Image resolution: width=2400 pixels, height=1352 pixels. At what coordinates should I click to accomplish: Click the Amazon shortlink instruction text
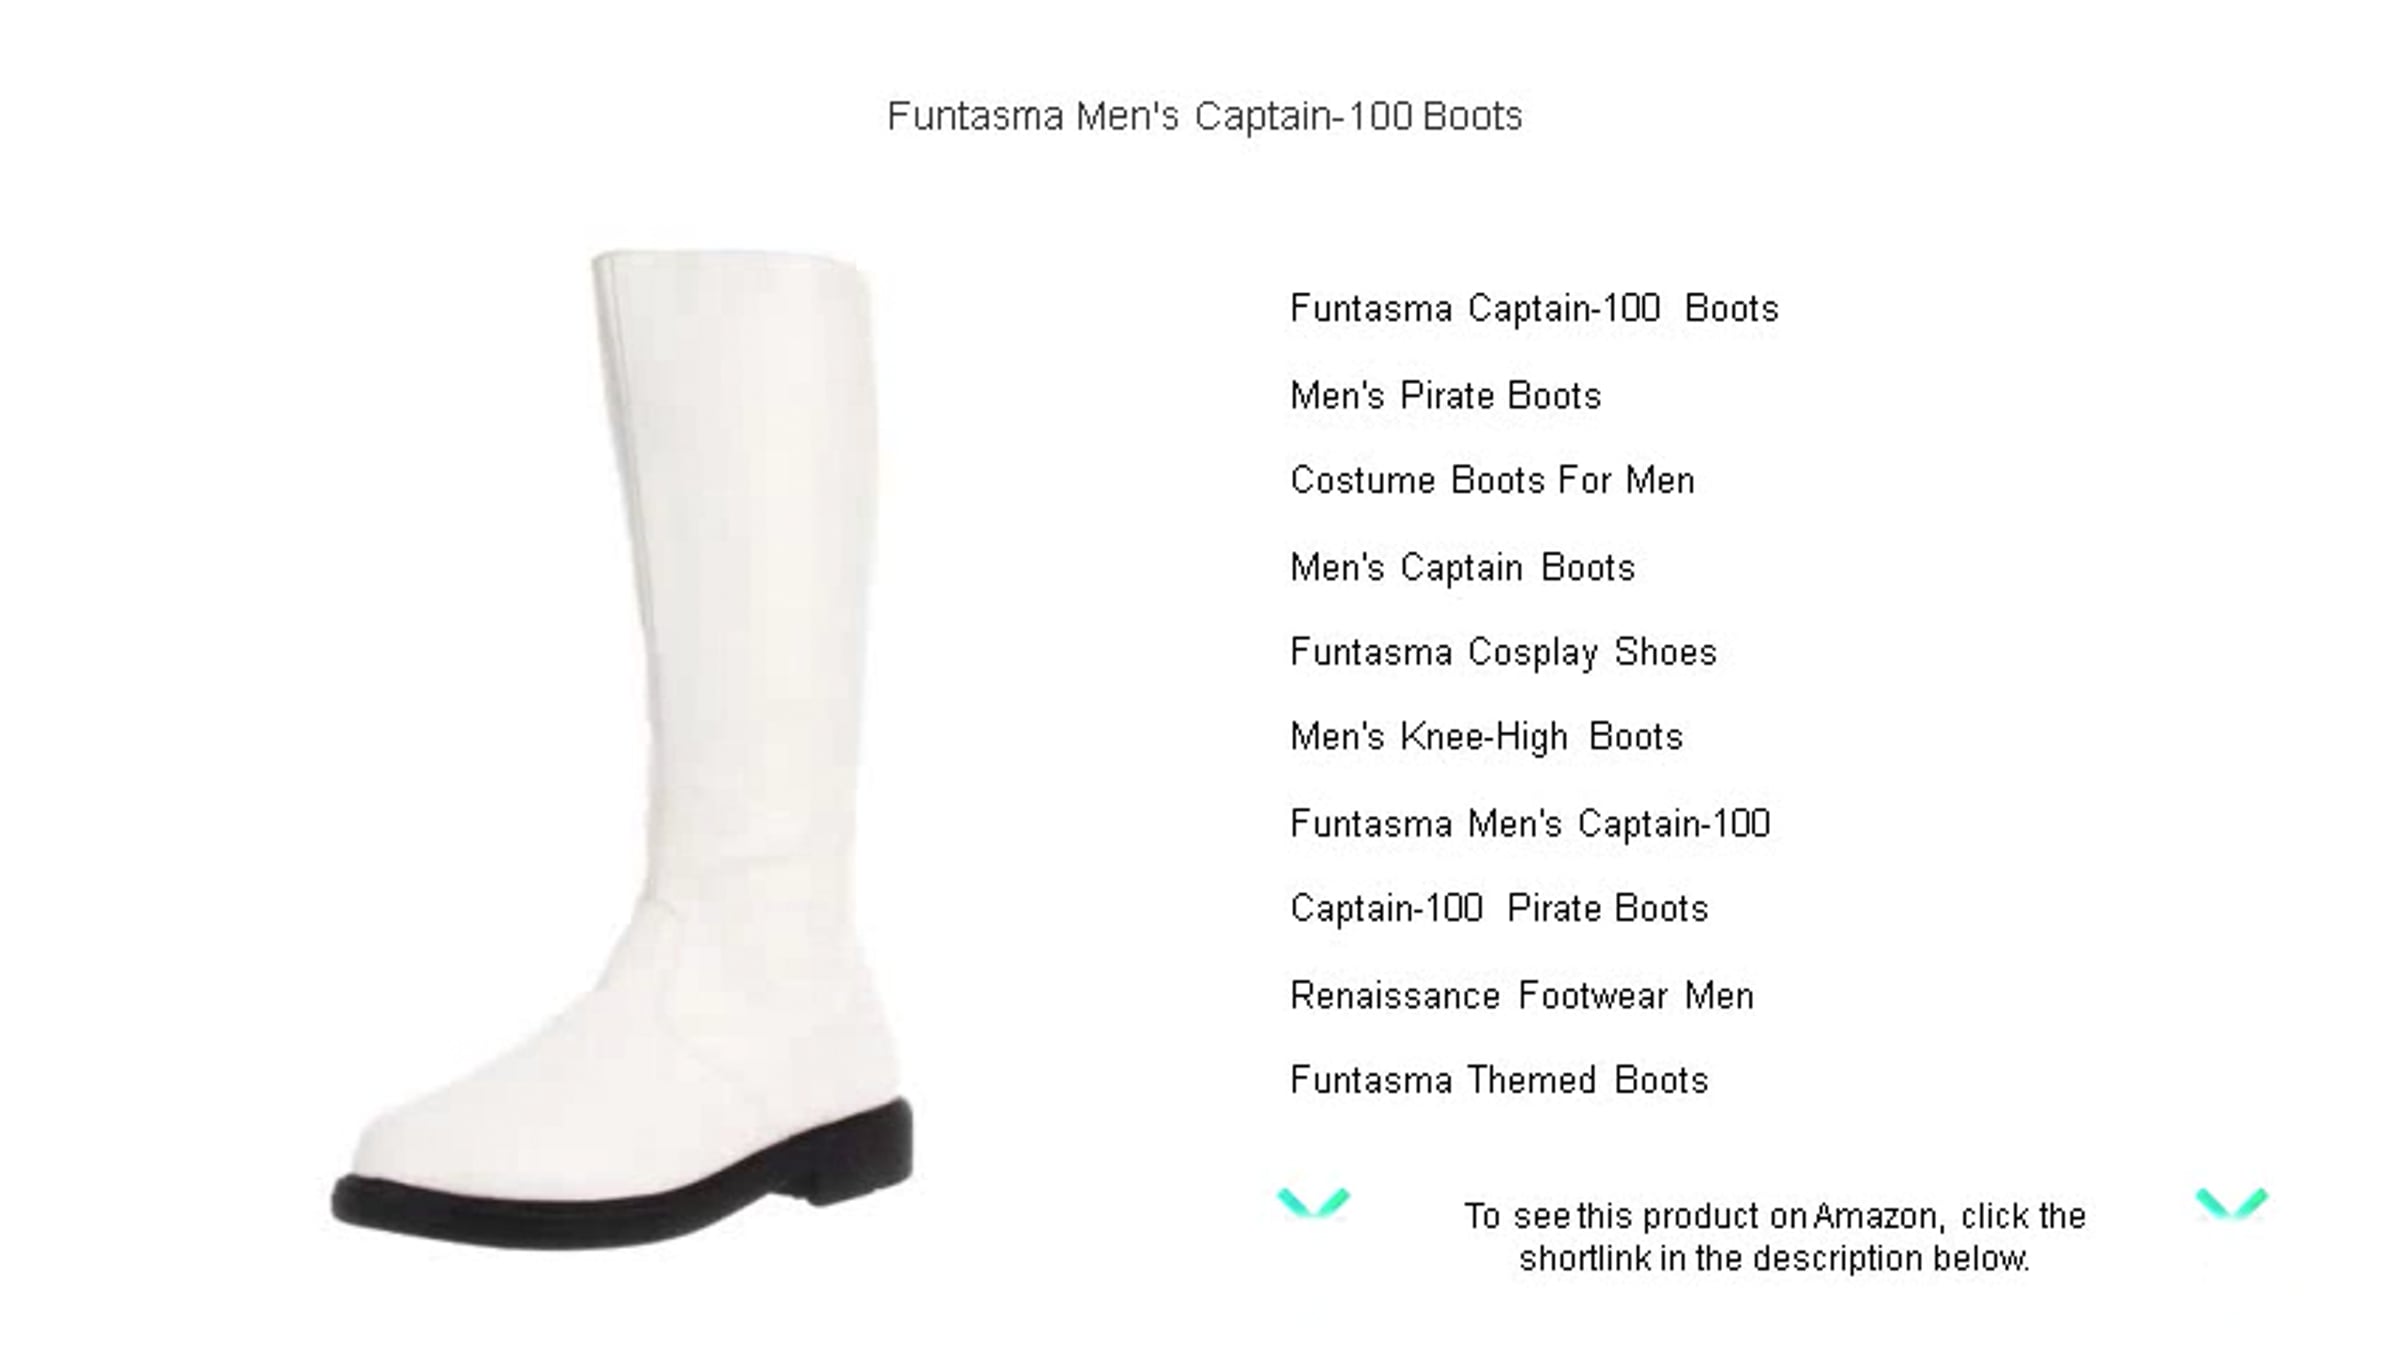[x=1774, y=1237]
